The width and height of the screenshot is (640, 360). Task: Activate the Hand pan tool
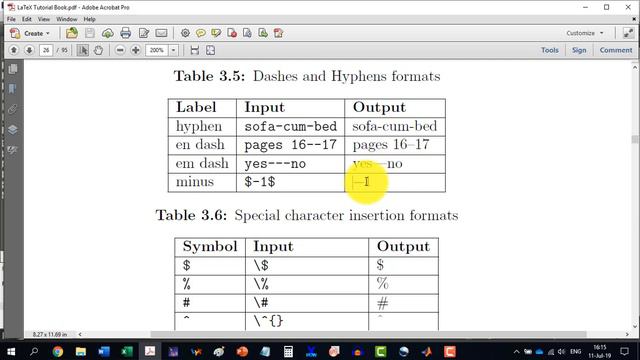(98, 50)
